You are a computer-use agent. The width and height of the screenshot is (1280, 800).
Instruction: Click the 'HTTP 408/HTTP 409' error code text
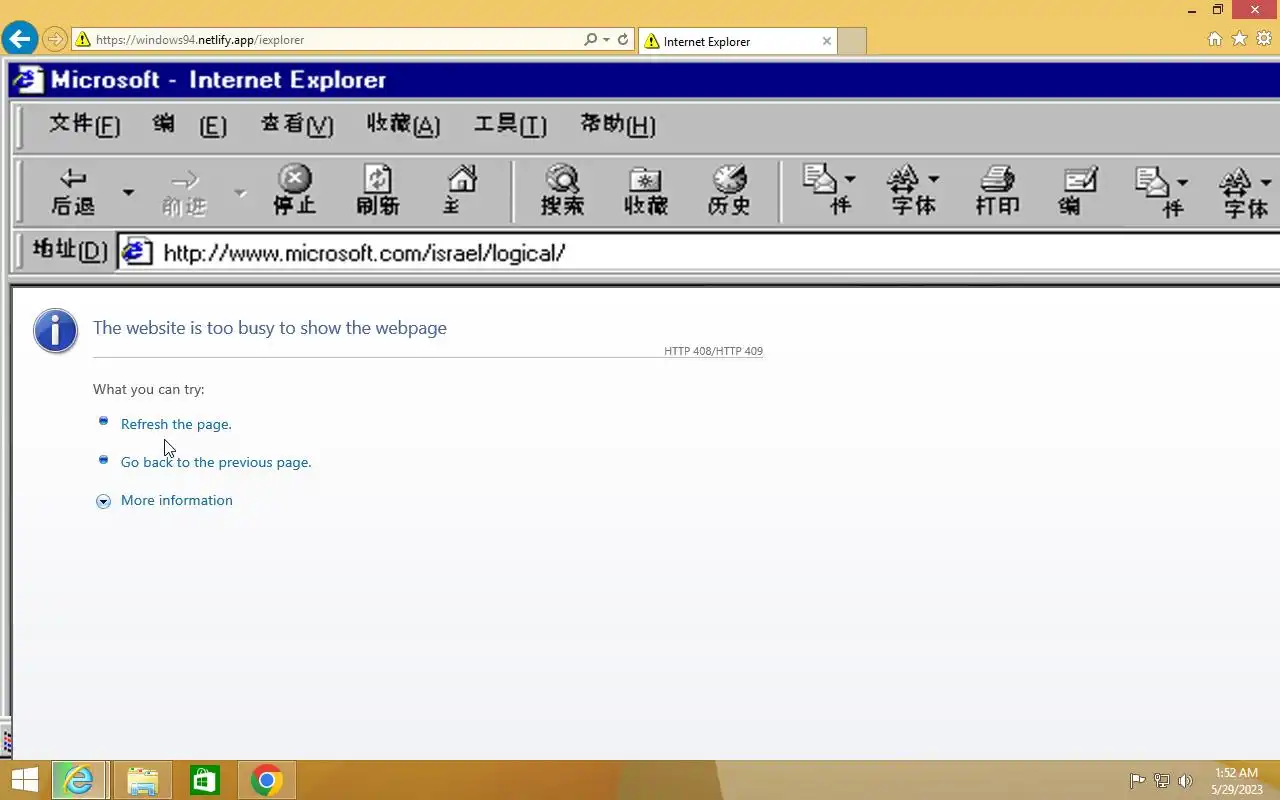[713, 351]
